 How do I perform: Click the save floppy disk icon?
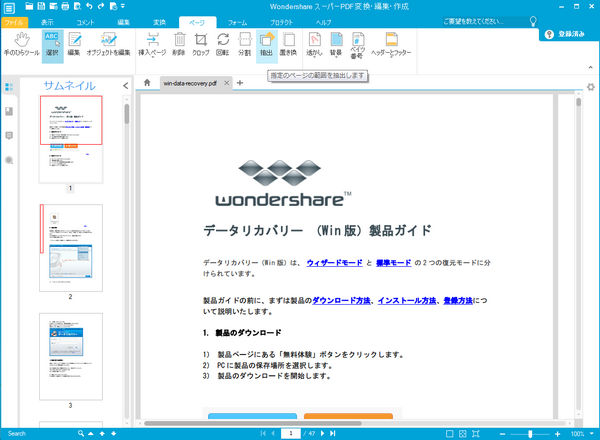[41, 6]
